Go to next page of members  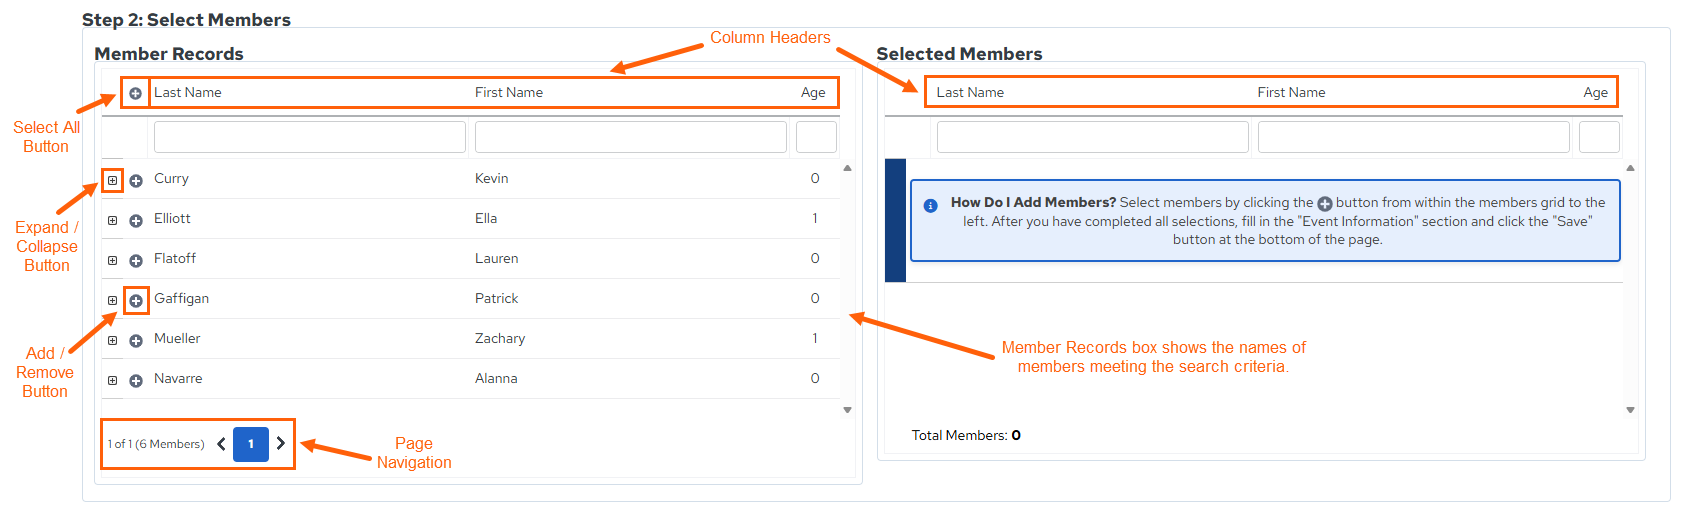281,444
